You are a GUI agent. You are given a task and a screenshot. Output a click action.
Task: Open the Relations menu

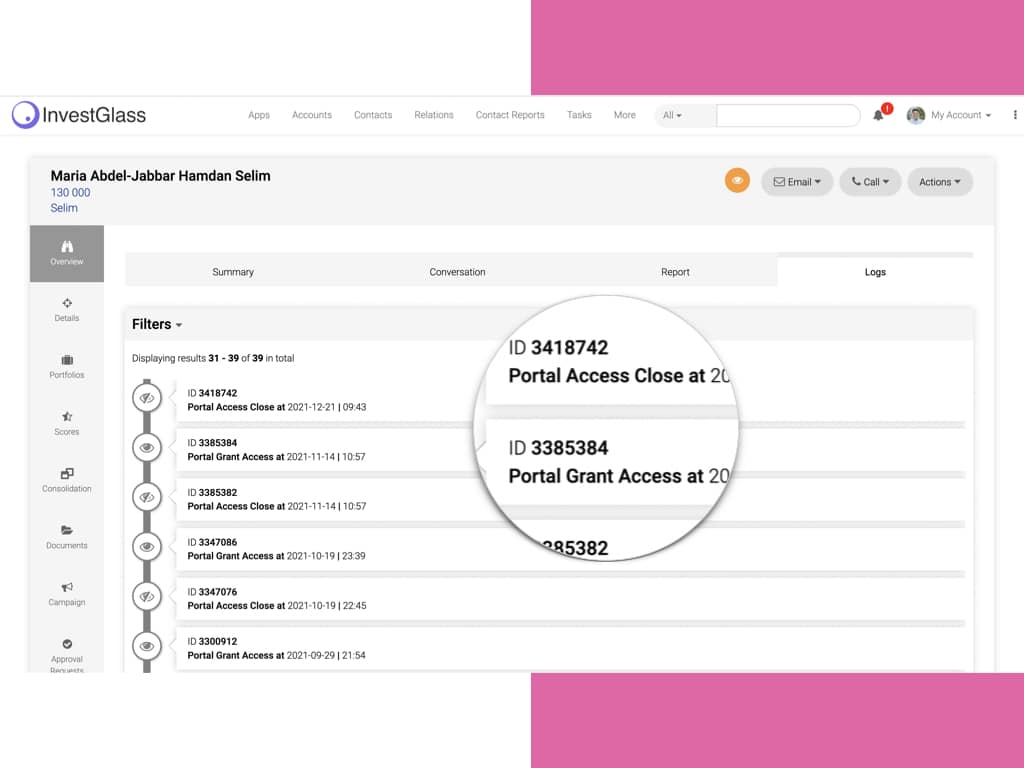click(x=434, y=115)
